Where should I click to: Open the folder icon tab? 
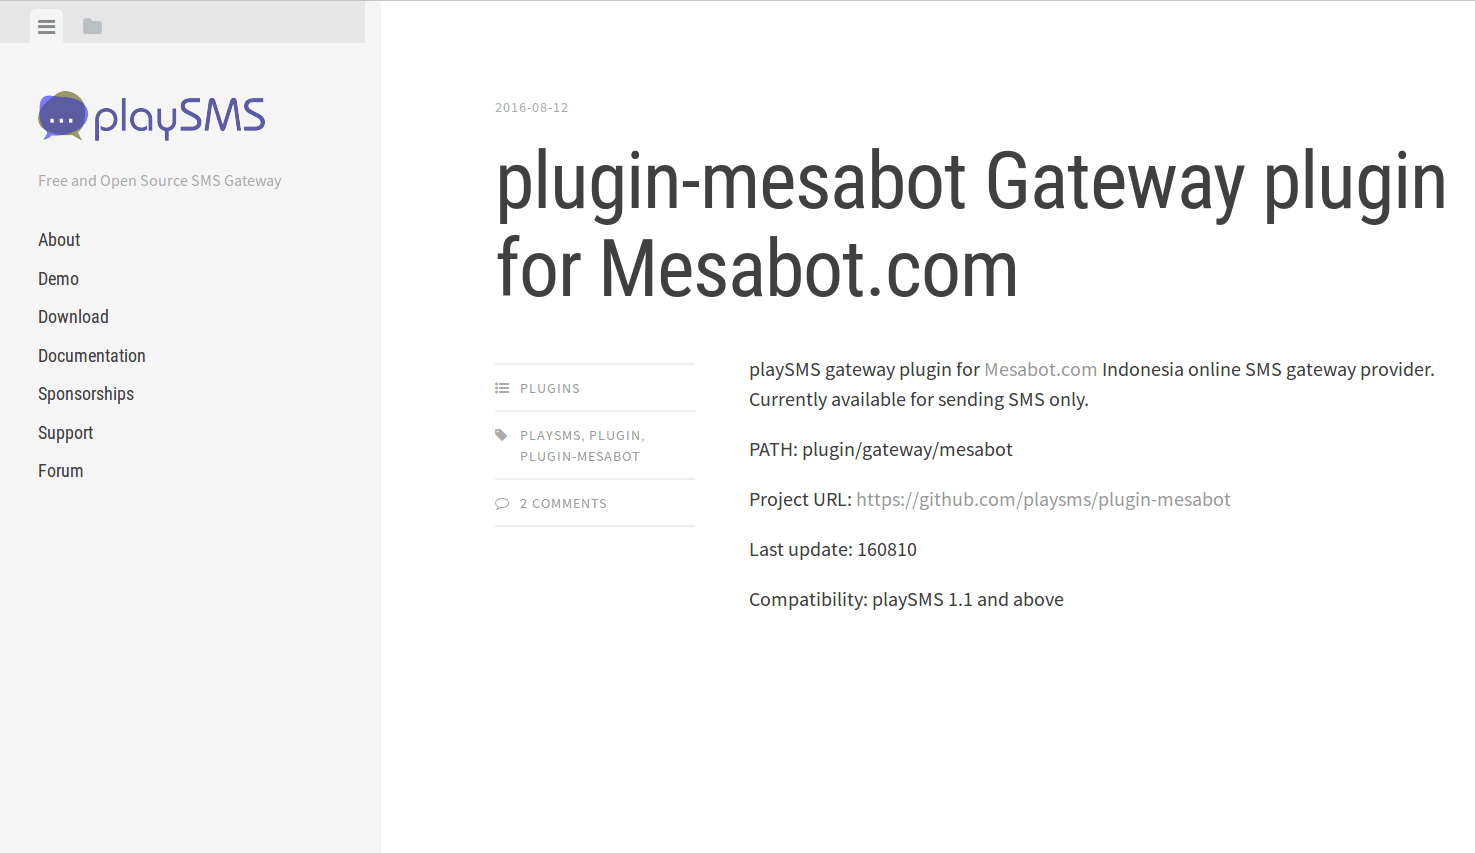pos(92,27)
